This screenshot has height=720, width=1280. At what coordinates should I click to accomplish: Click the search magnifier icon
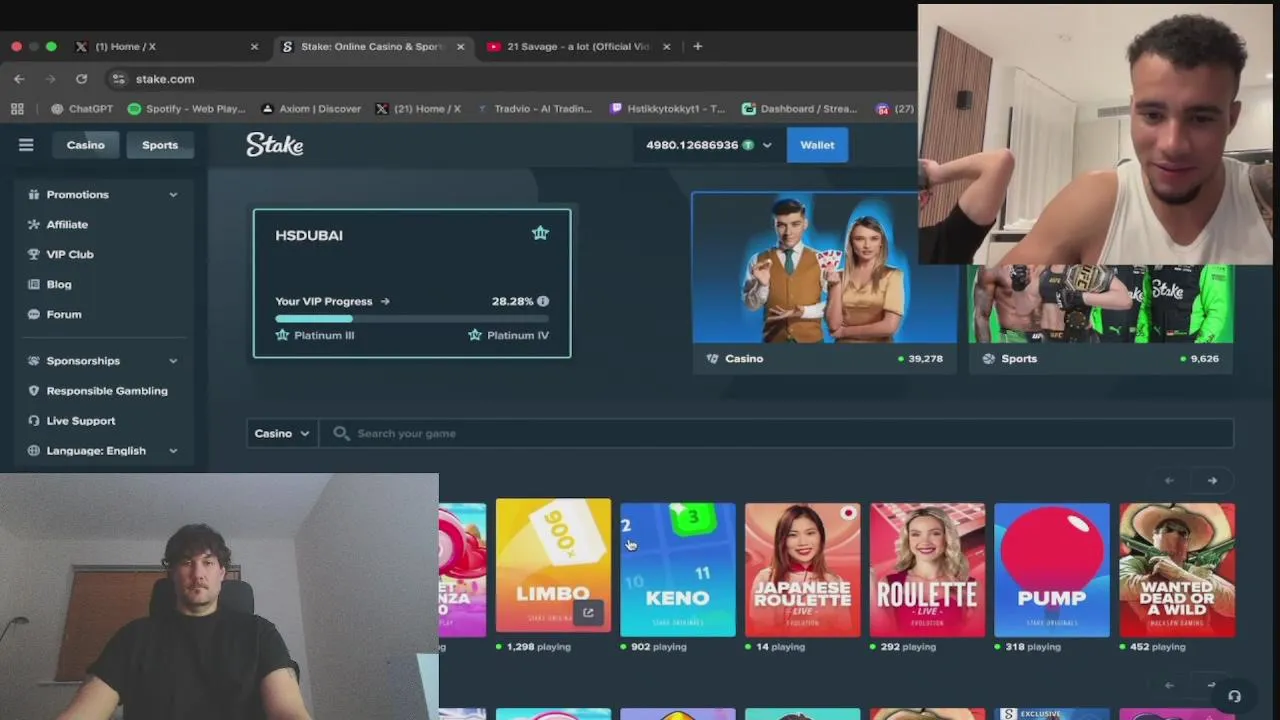click(341, 433)
